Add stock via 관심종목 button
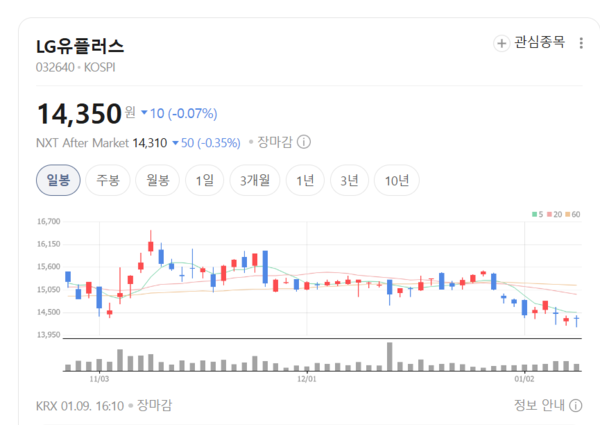Viewport: 600px width, 425px height. click(x=530, y=43)
